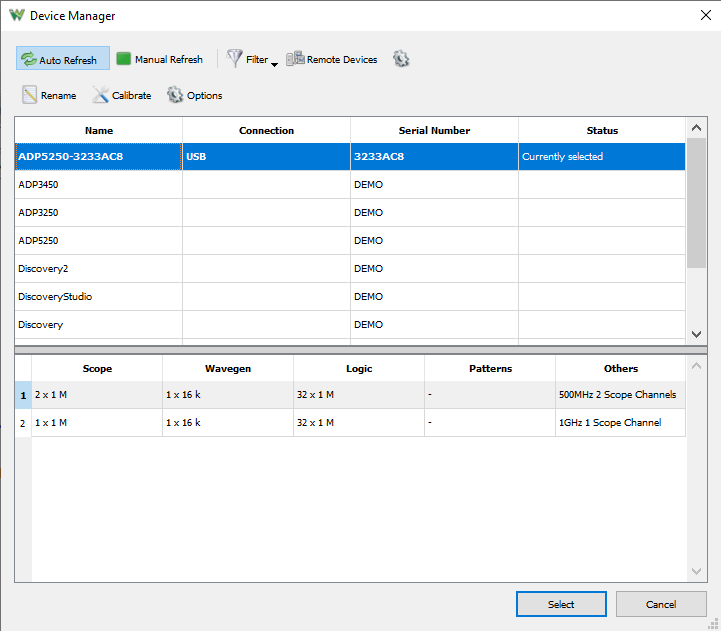Screen dimensions: 721x631
Task: Click configuration list scroll down arrow
Action: pos(696,571)
